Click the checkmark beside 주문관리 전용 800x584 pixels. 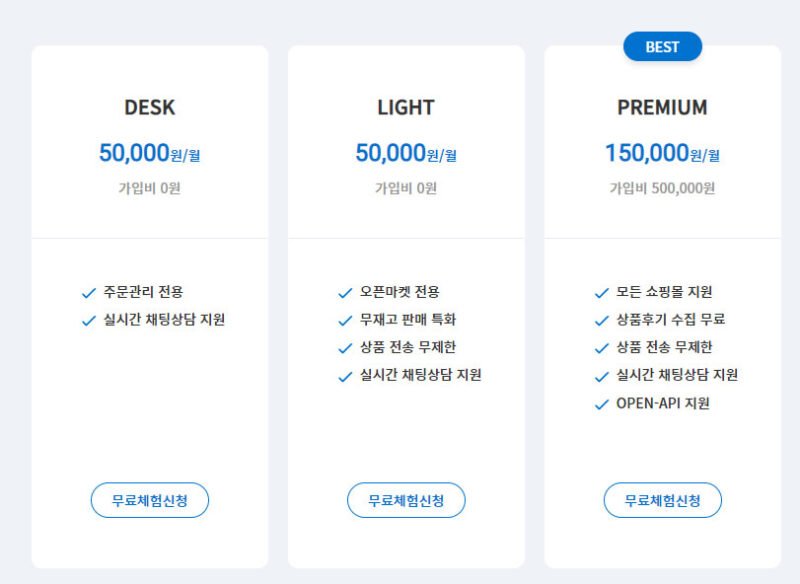(x=89, y=293)
